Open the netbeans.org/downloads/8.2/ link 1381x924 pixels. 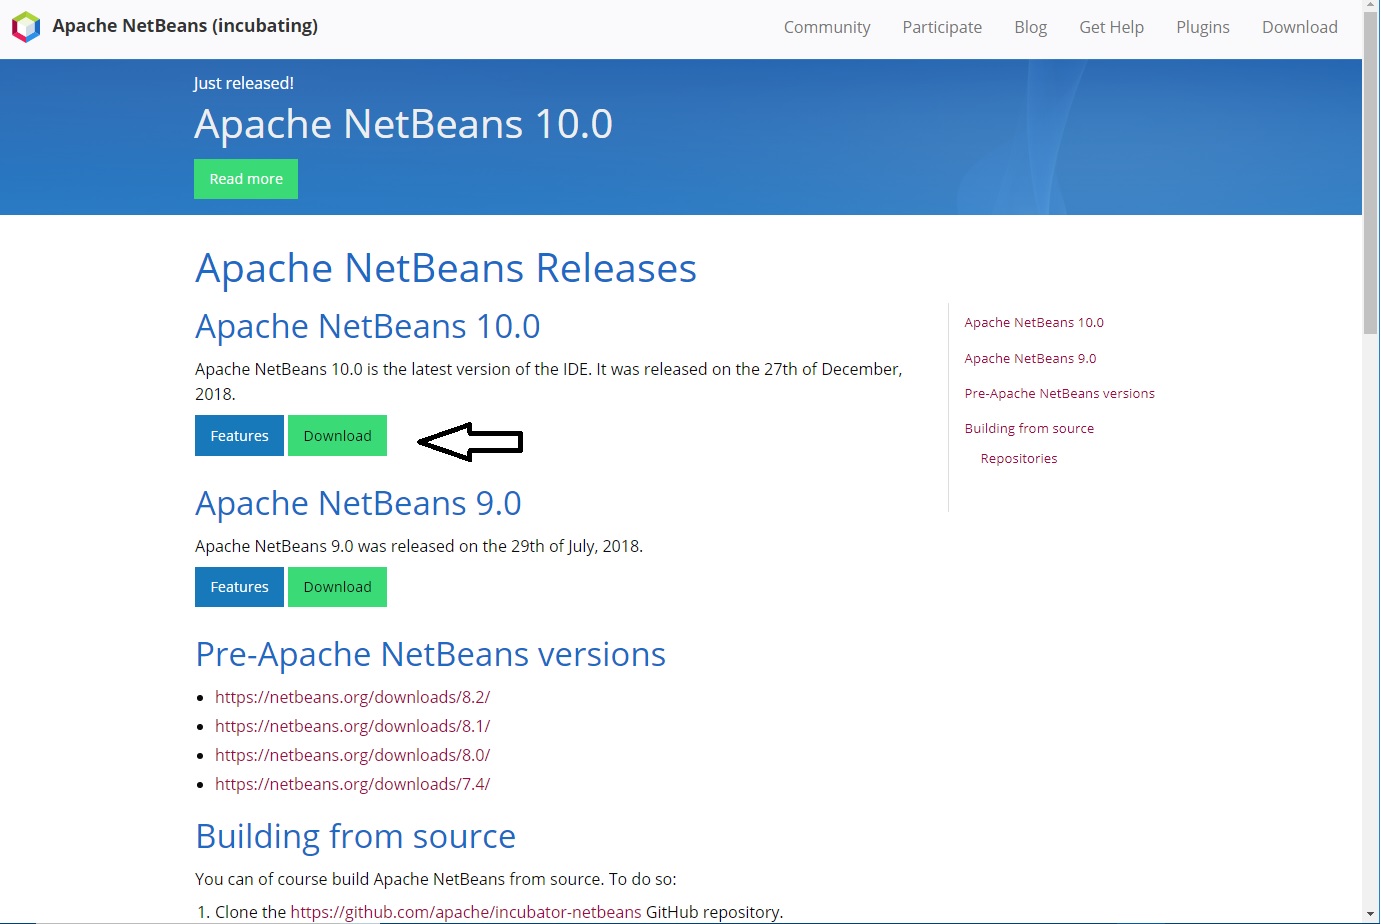352,697
